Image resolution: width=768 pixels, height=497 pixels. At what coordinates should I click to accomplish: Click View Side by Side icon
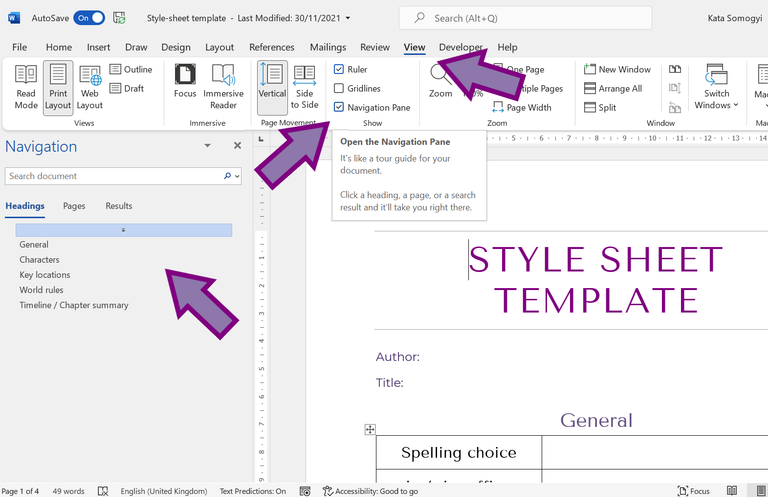click(x=675, y=70)
